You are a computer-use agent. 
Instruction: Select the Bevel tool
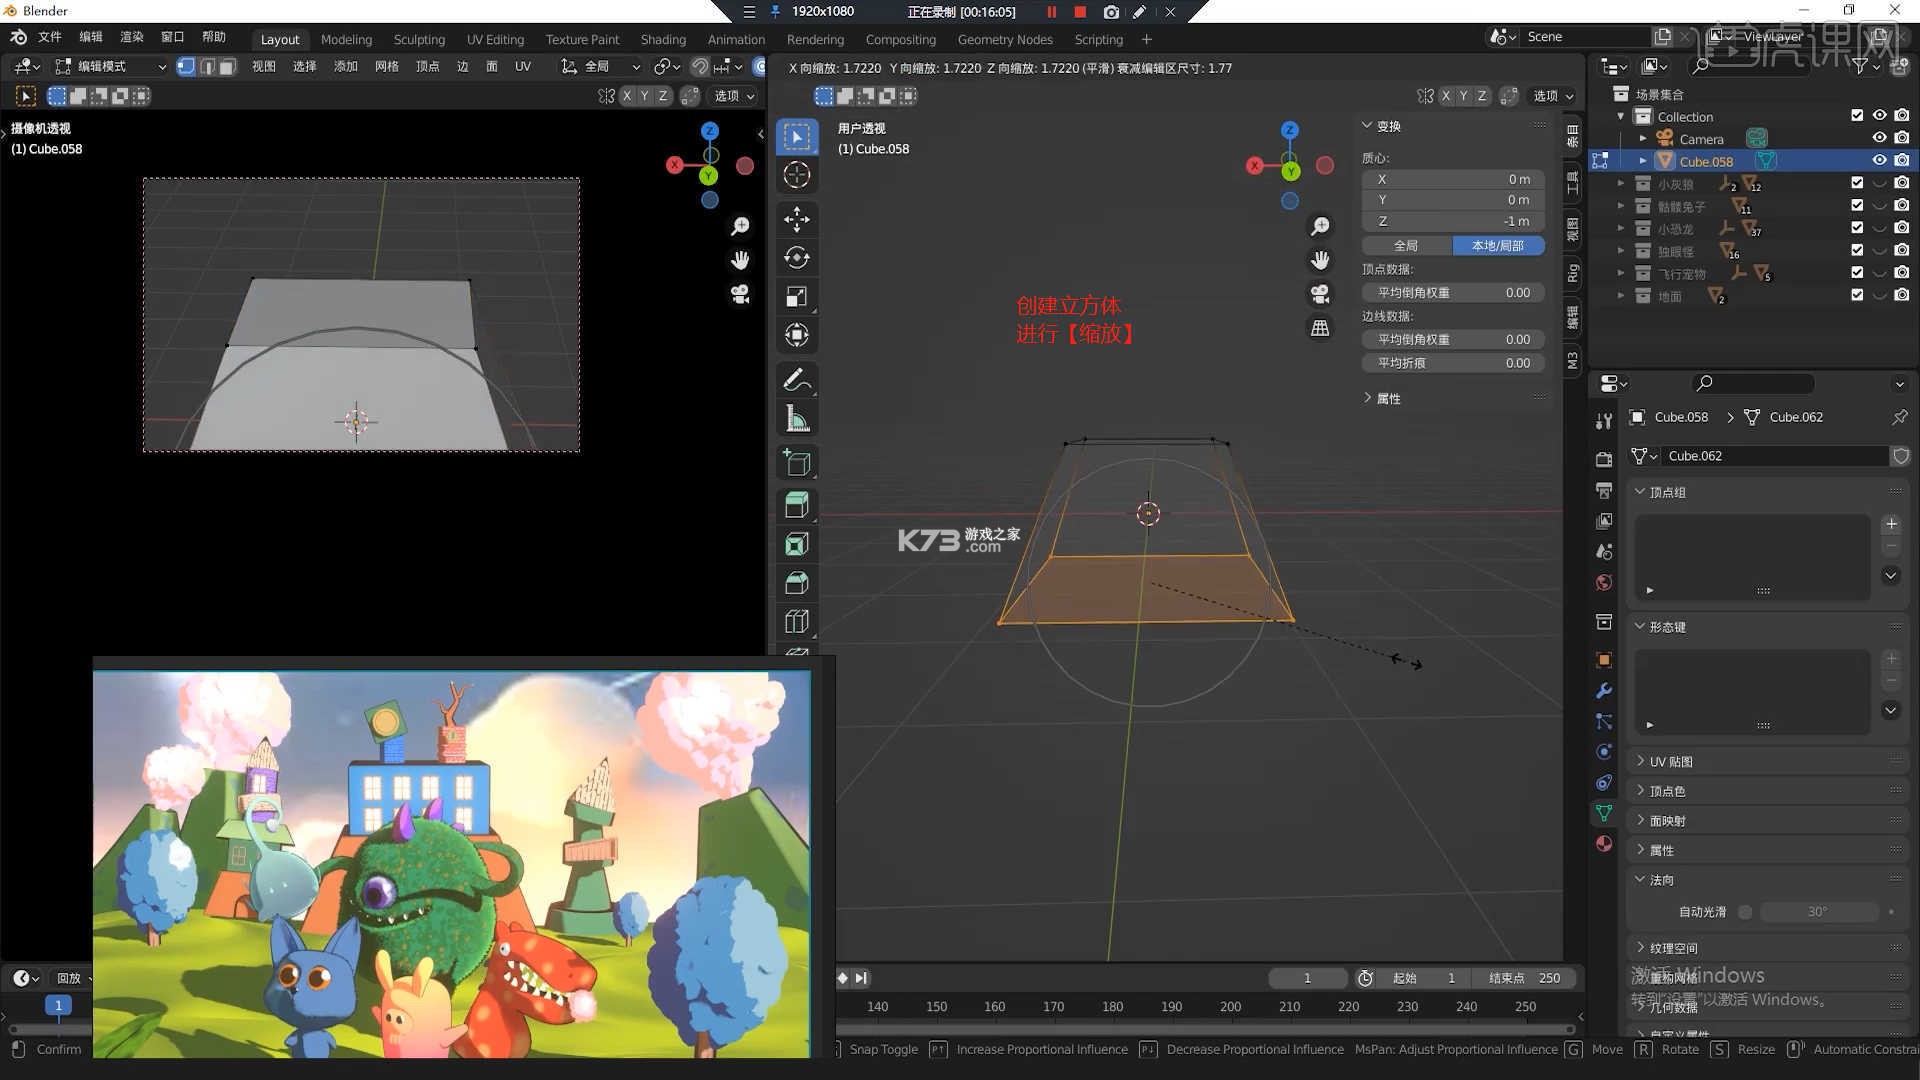point(797,583)
